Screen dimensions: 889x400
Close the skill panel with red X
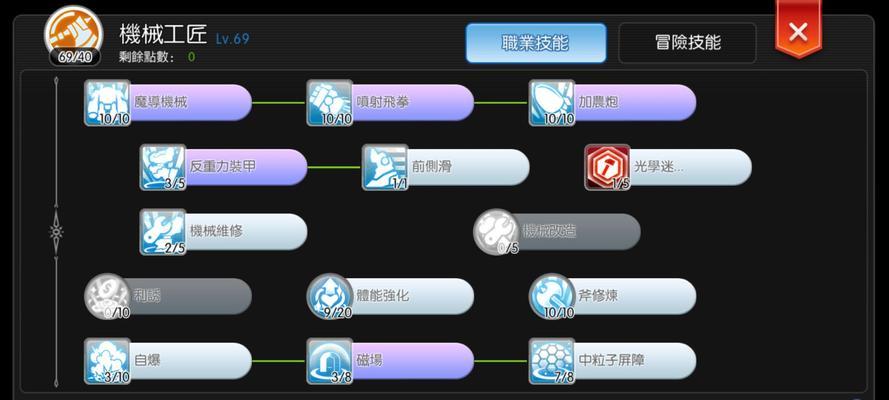(x=798, y=29)
